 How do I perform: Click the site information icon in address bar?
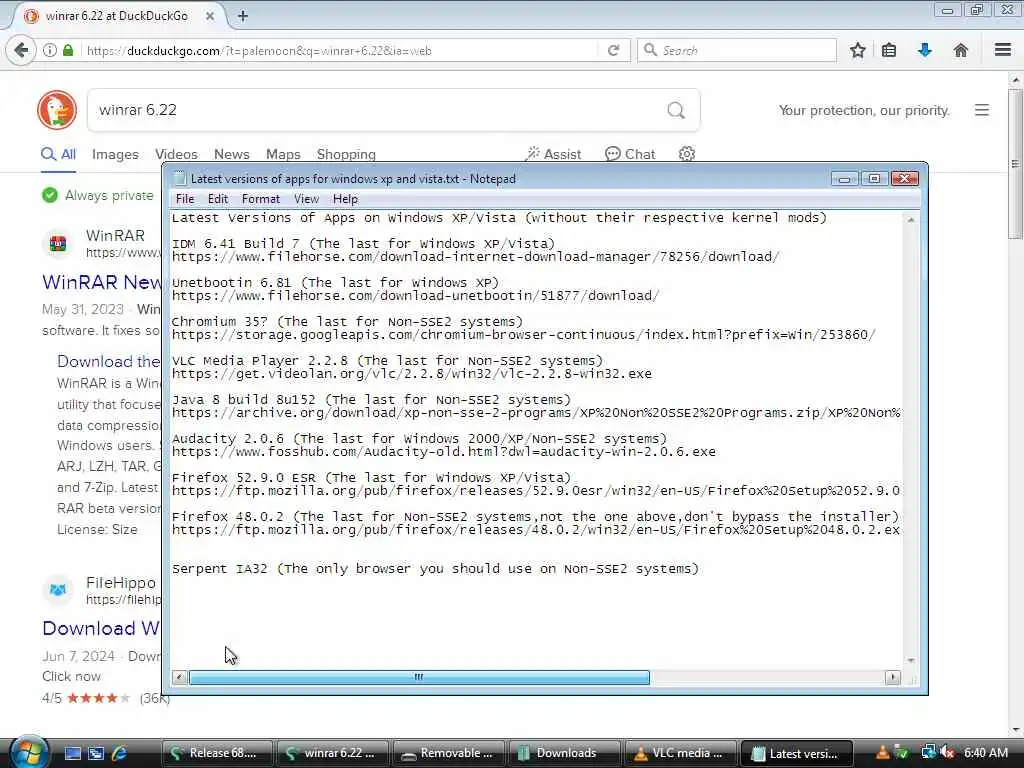coord(50,50)
